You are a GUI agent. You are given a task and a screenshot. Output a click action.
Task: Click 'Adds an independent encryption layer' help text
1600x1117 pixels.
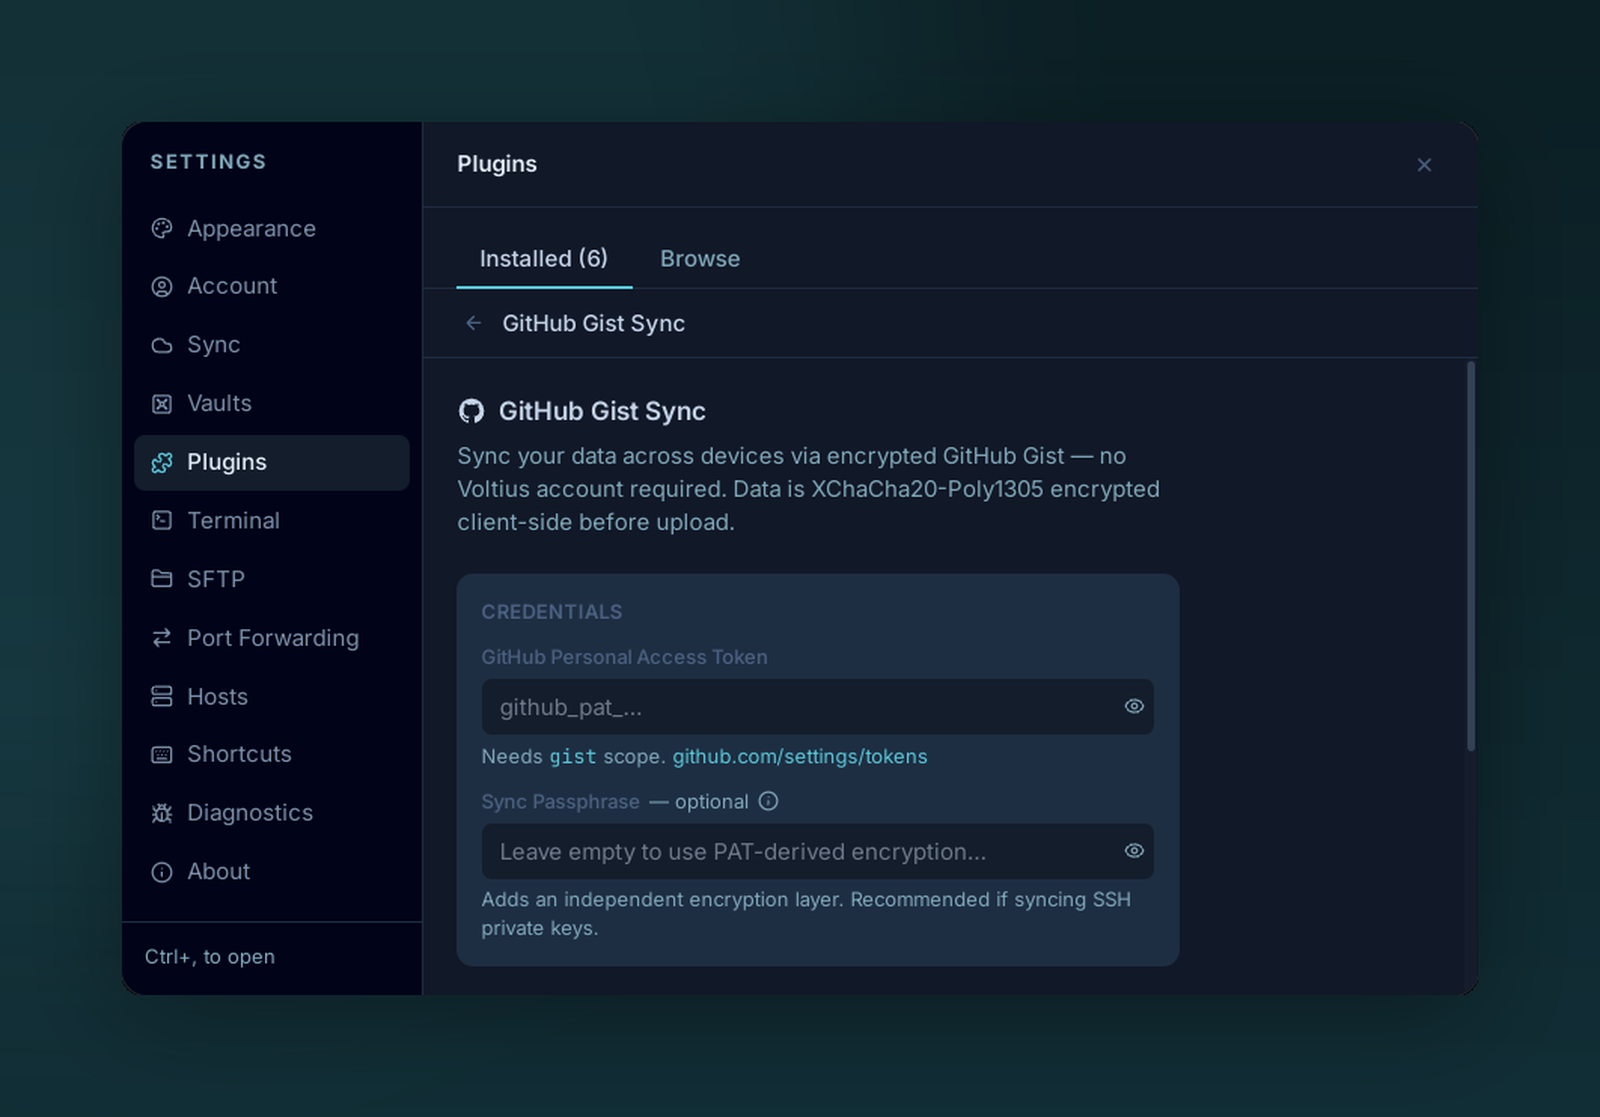tap(806, 914)
